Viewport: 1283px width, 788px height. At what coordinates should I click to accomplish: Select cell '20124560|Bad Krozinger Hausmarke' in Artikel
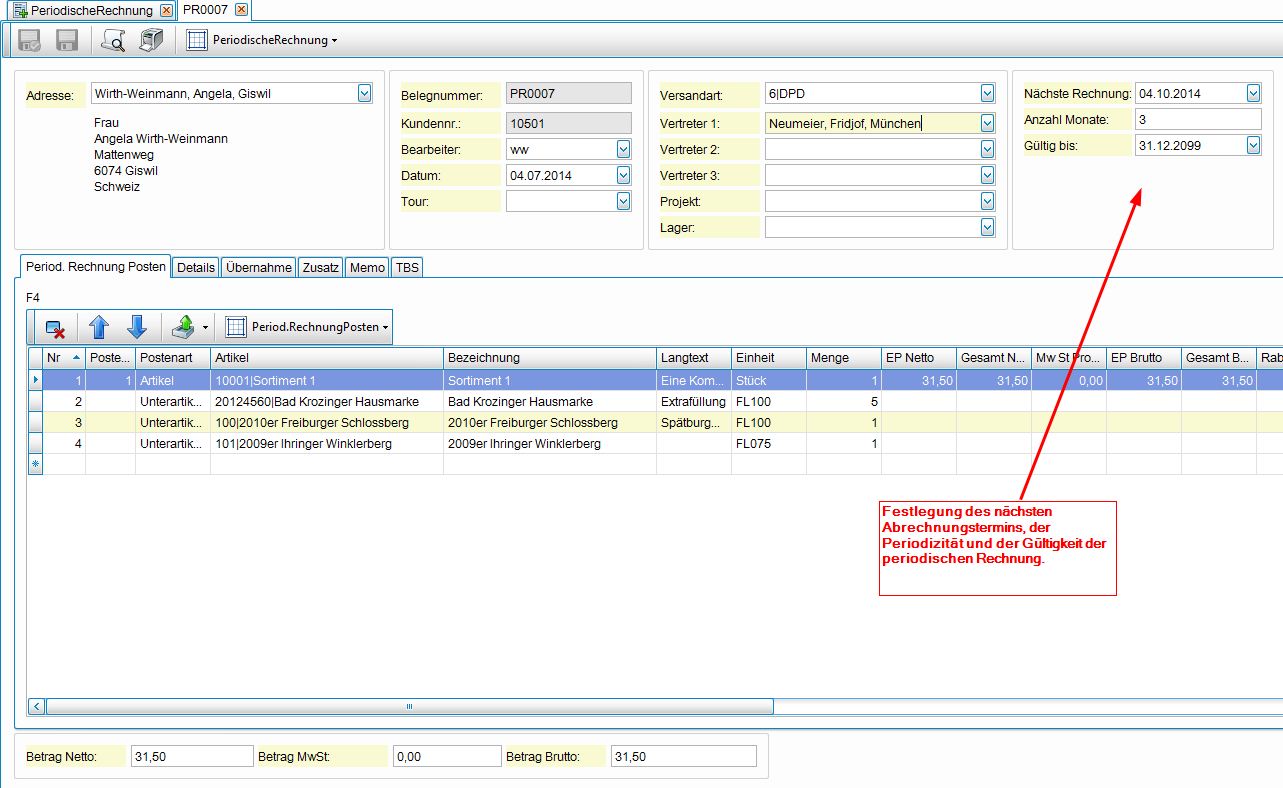[x=327, y=401]
